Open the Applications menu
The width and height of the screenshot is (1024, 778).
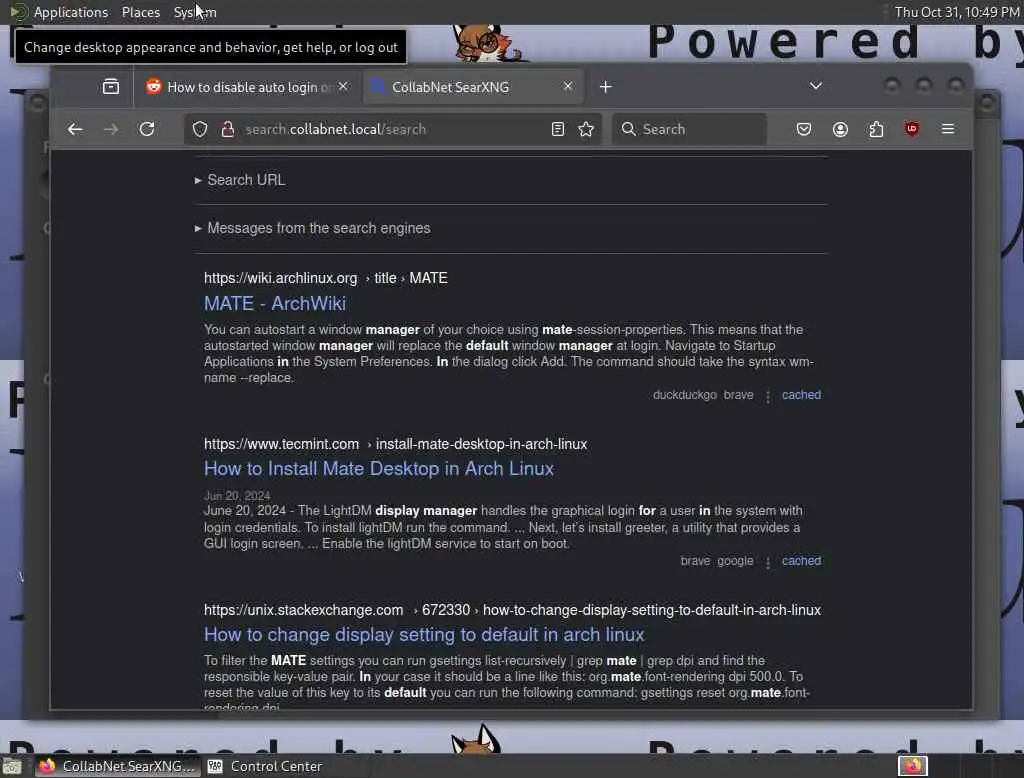point(71,12)
